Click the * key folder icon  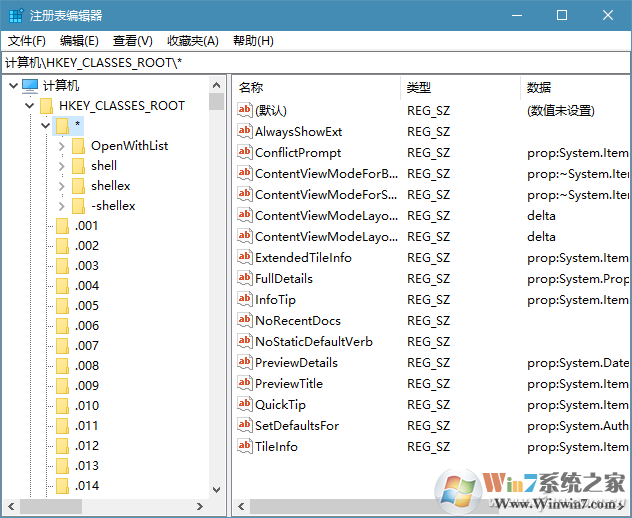(62, 126)
